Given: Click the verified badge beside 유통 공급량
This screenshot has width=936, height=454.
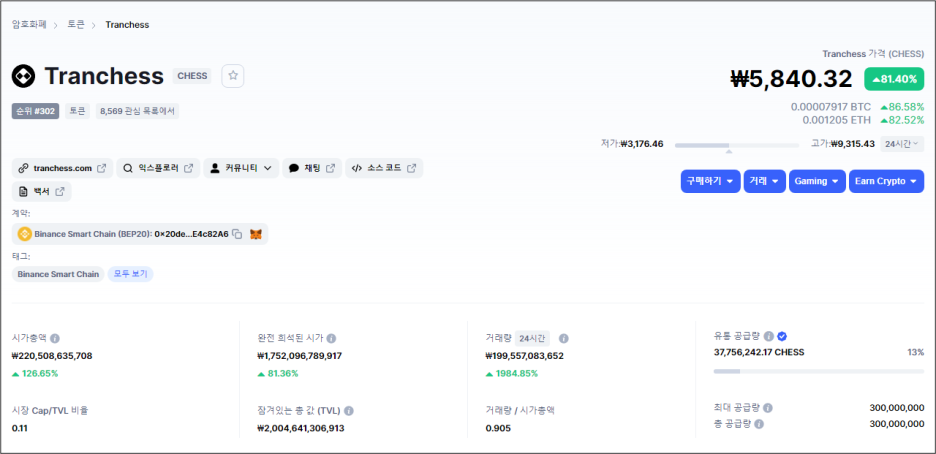Looking at the screenshot, I should pyautogui.click(x=782, y=336).
